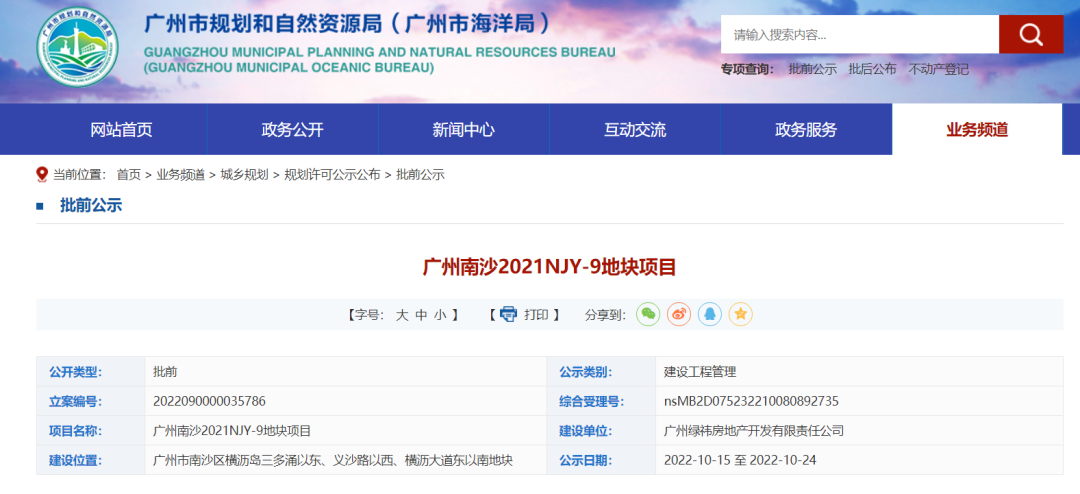The image size is (1080, 494).
Task: Share page via WeChat icon
Action: [647, 314]
